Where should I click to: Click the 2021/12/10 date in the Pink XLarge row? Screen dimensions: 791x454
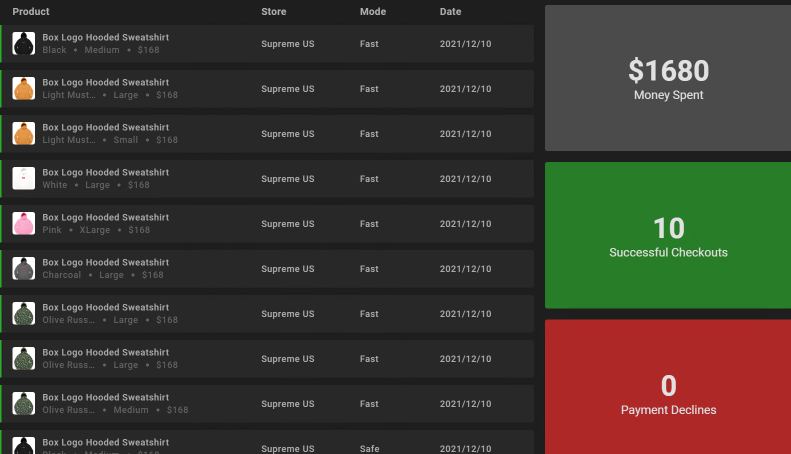point(465,224)
